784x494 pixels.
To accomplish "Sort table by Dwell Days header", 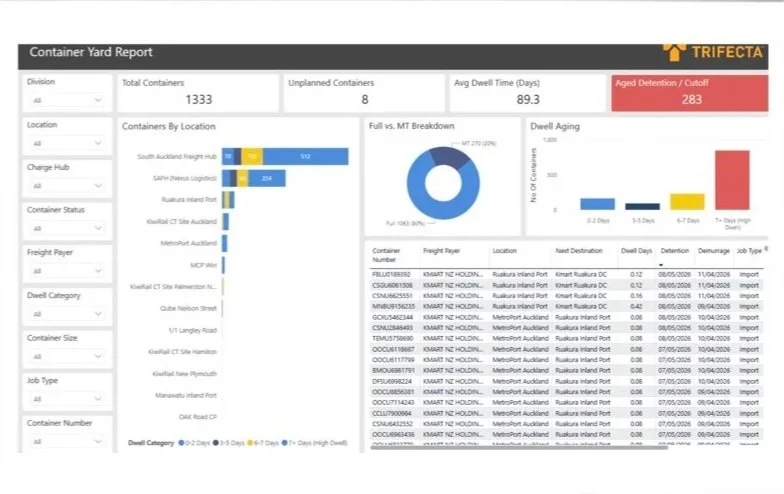I will click(636, 251).
